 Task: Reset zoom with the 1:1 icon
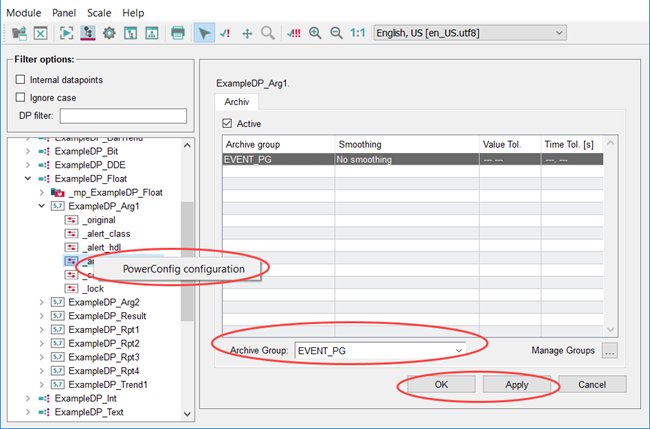tap(357, 33)
